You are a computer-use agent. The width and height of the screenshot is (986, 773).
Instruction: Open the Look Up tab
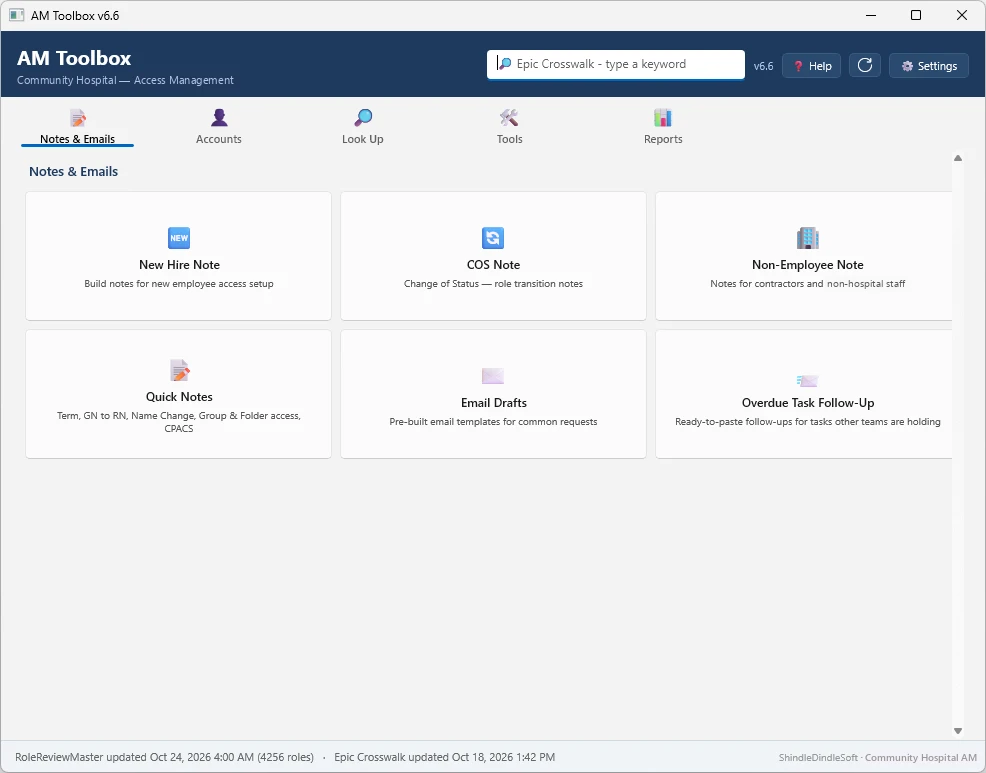[x=363, y=127]
